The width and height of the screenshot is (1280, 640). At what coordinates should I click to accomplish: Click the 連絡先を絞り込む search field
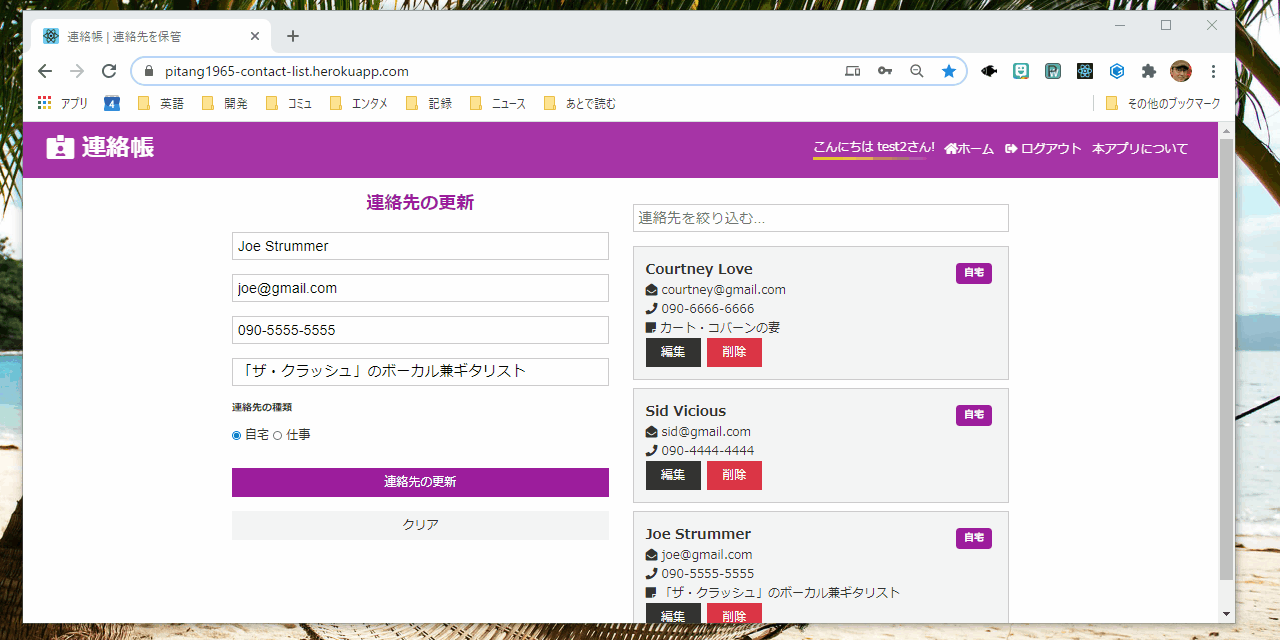[820, 218]
